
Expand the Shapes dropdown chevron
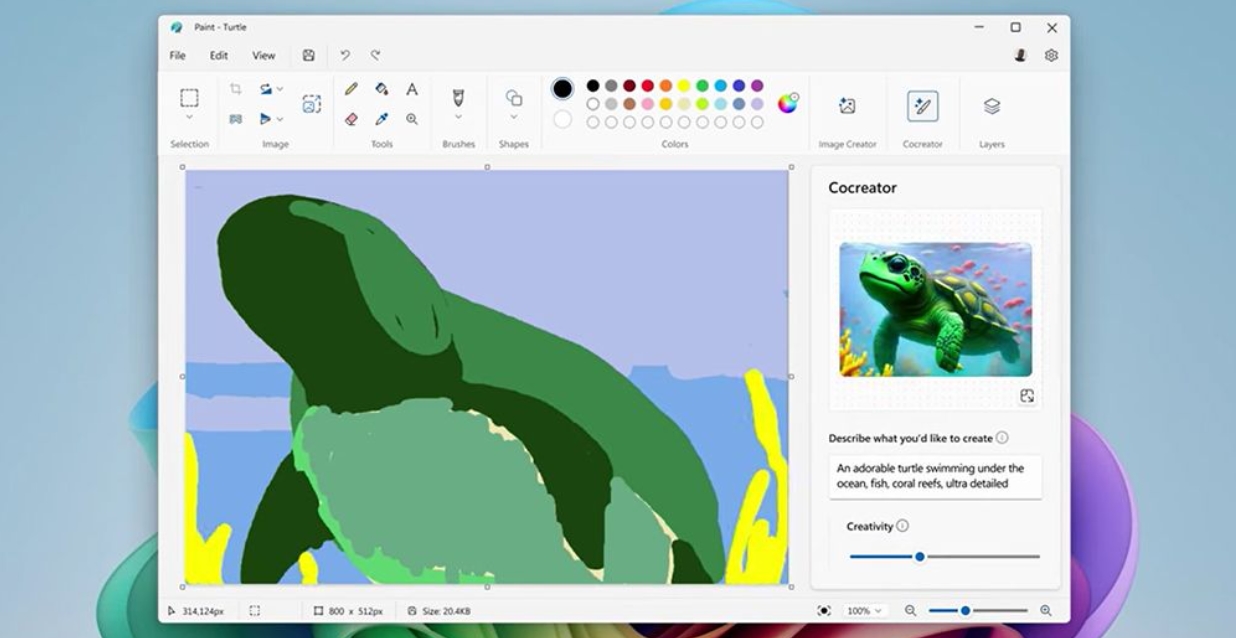point(514,118)
